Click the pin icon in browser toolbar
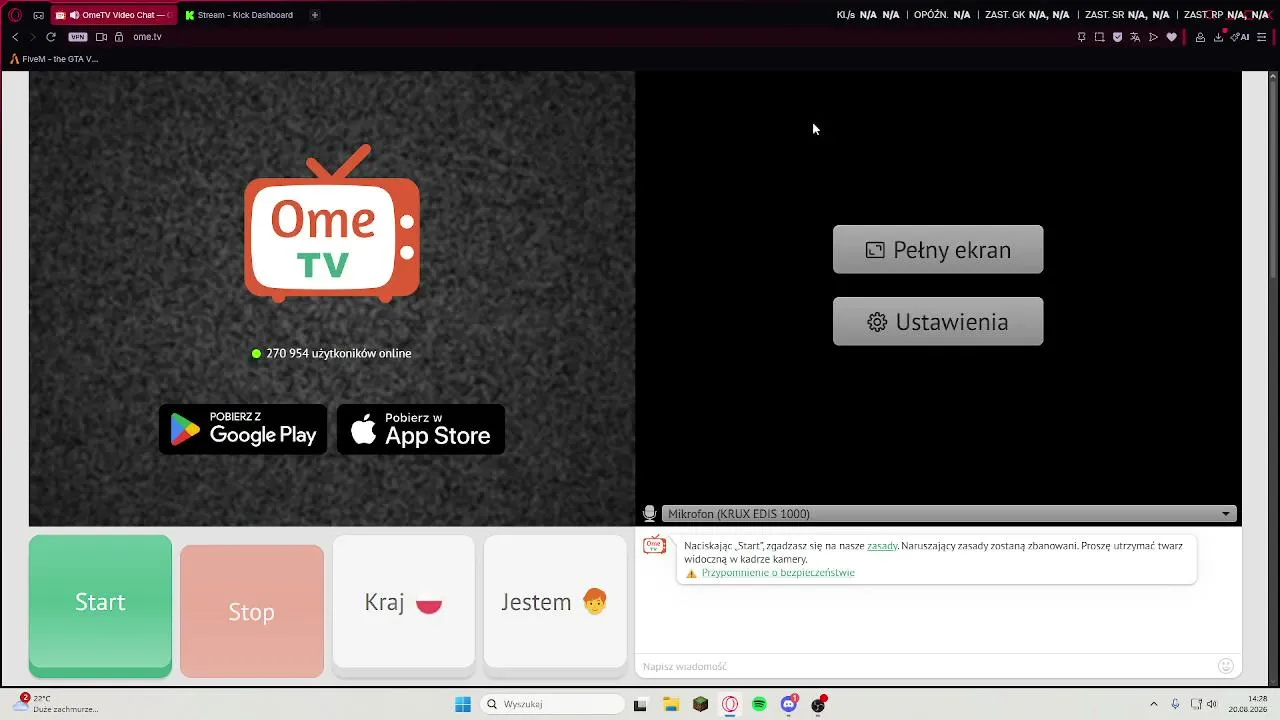1280x720 pixels. [x=1081, y=37]
